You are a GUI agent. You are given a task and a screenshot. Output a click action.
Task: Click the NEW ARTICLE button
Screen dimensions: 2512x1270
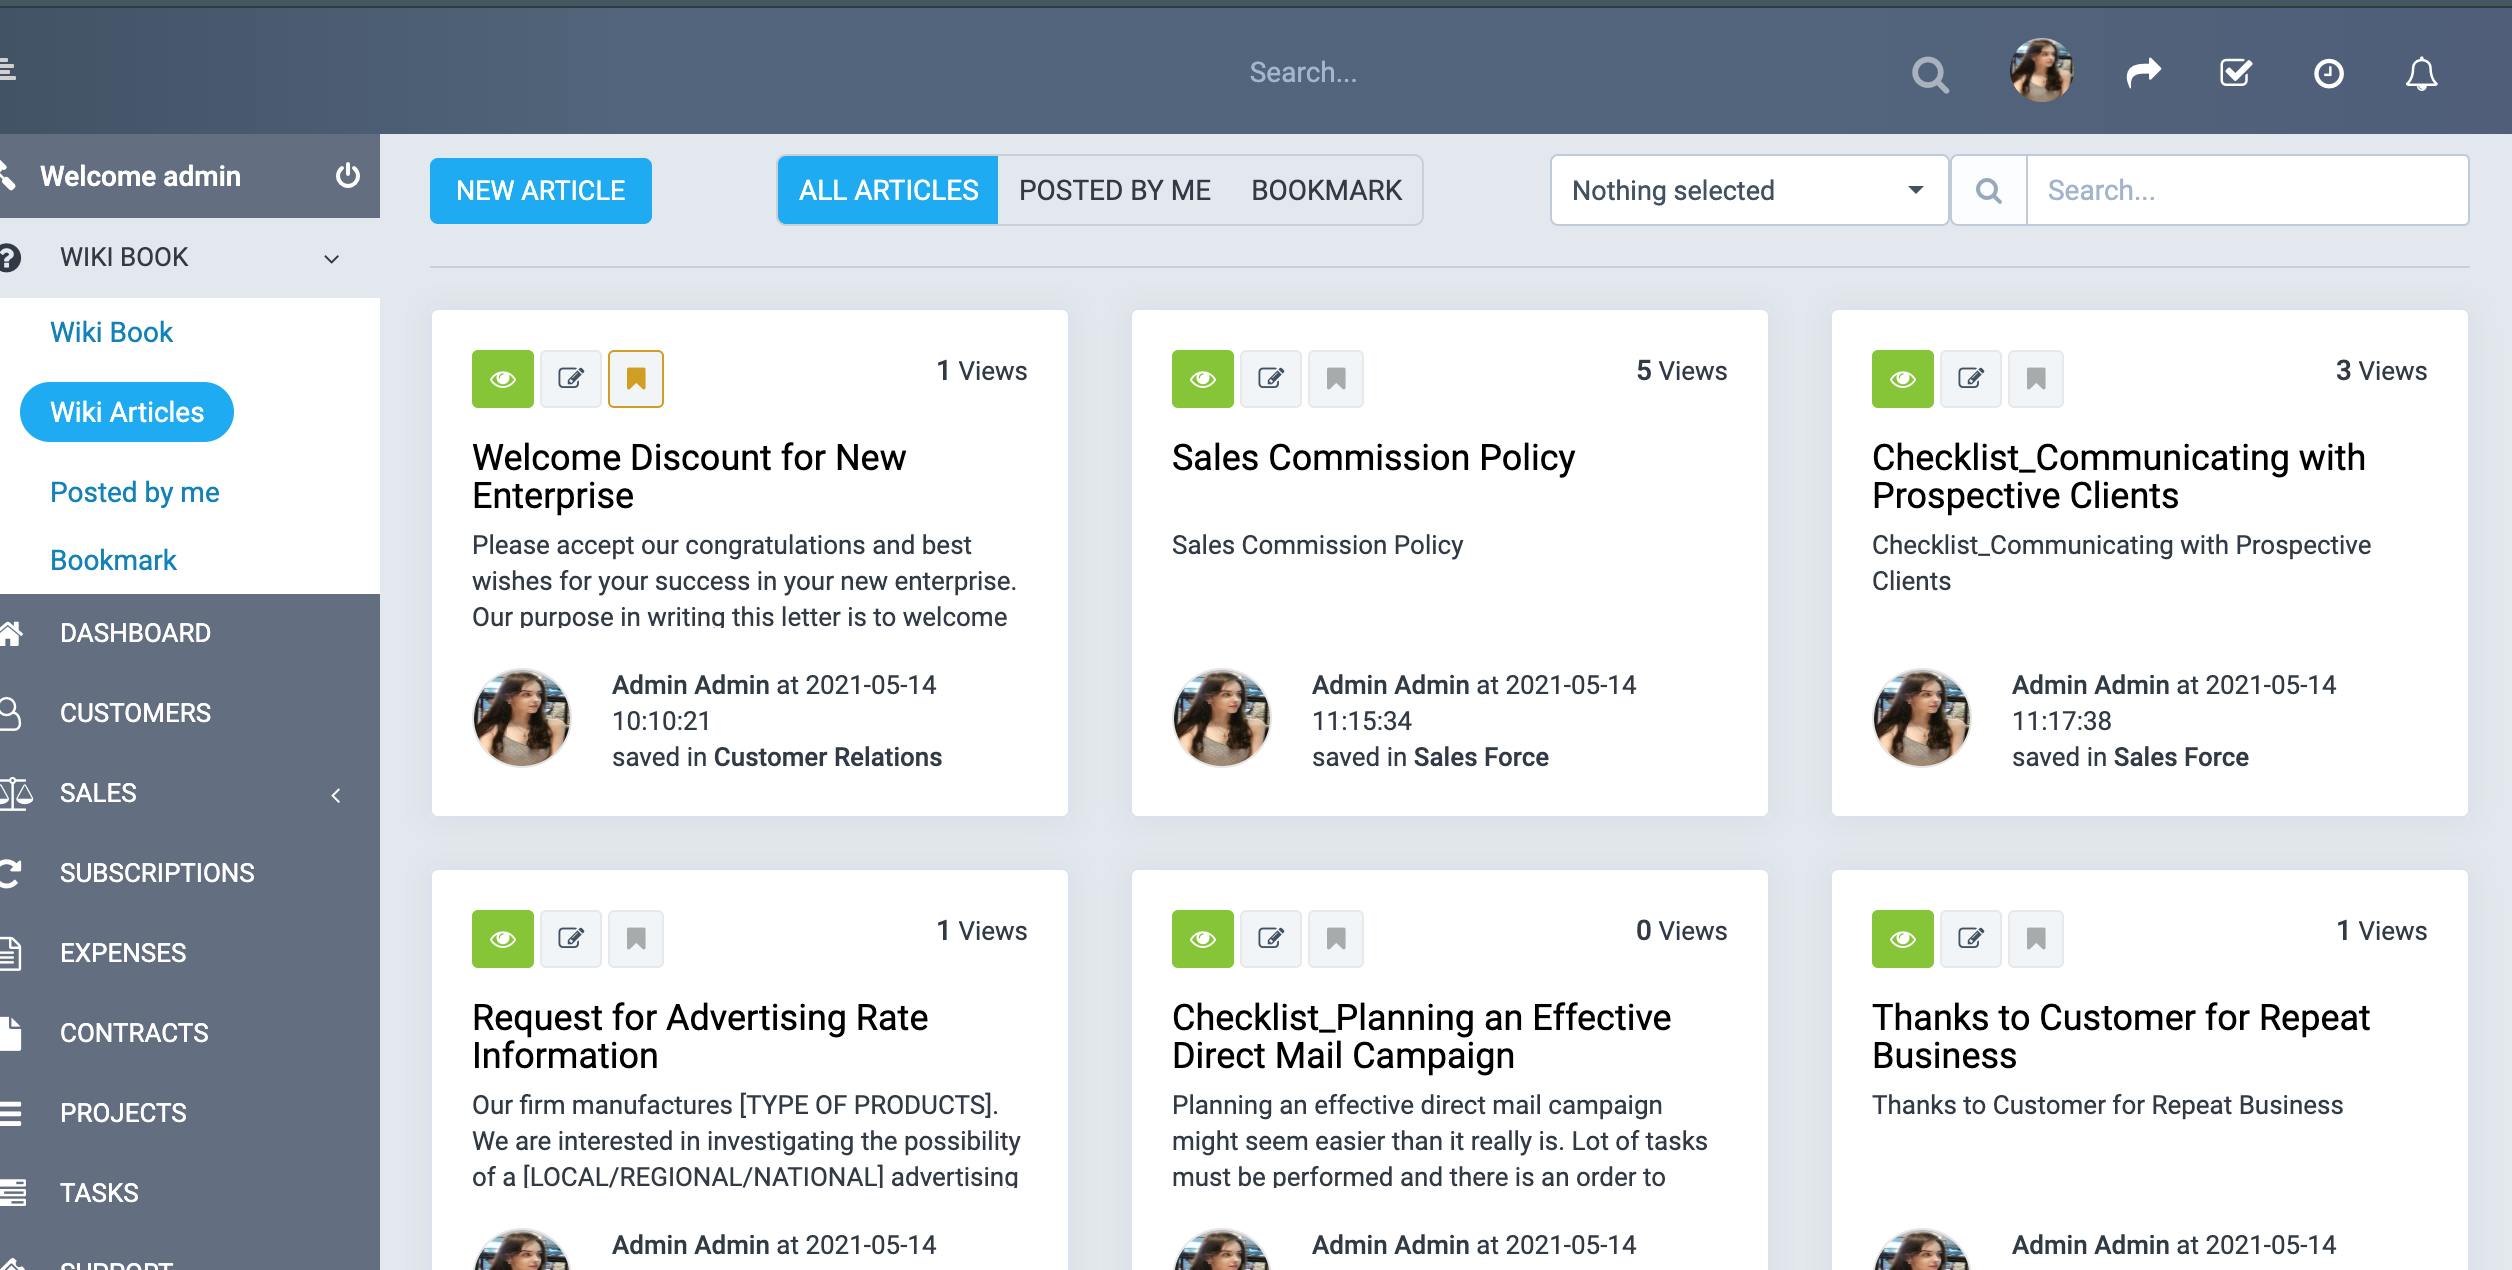pyautogui.click(x=540, y=190)
